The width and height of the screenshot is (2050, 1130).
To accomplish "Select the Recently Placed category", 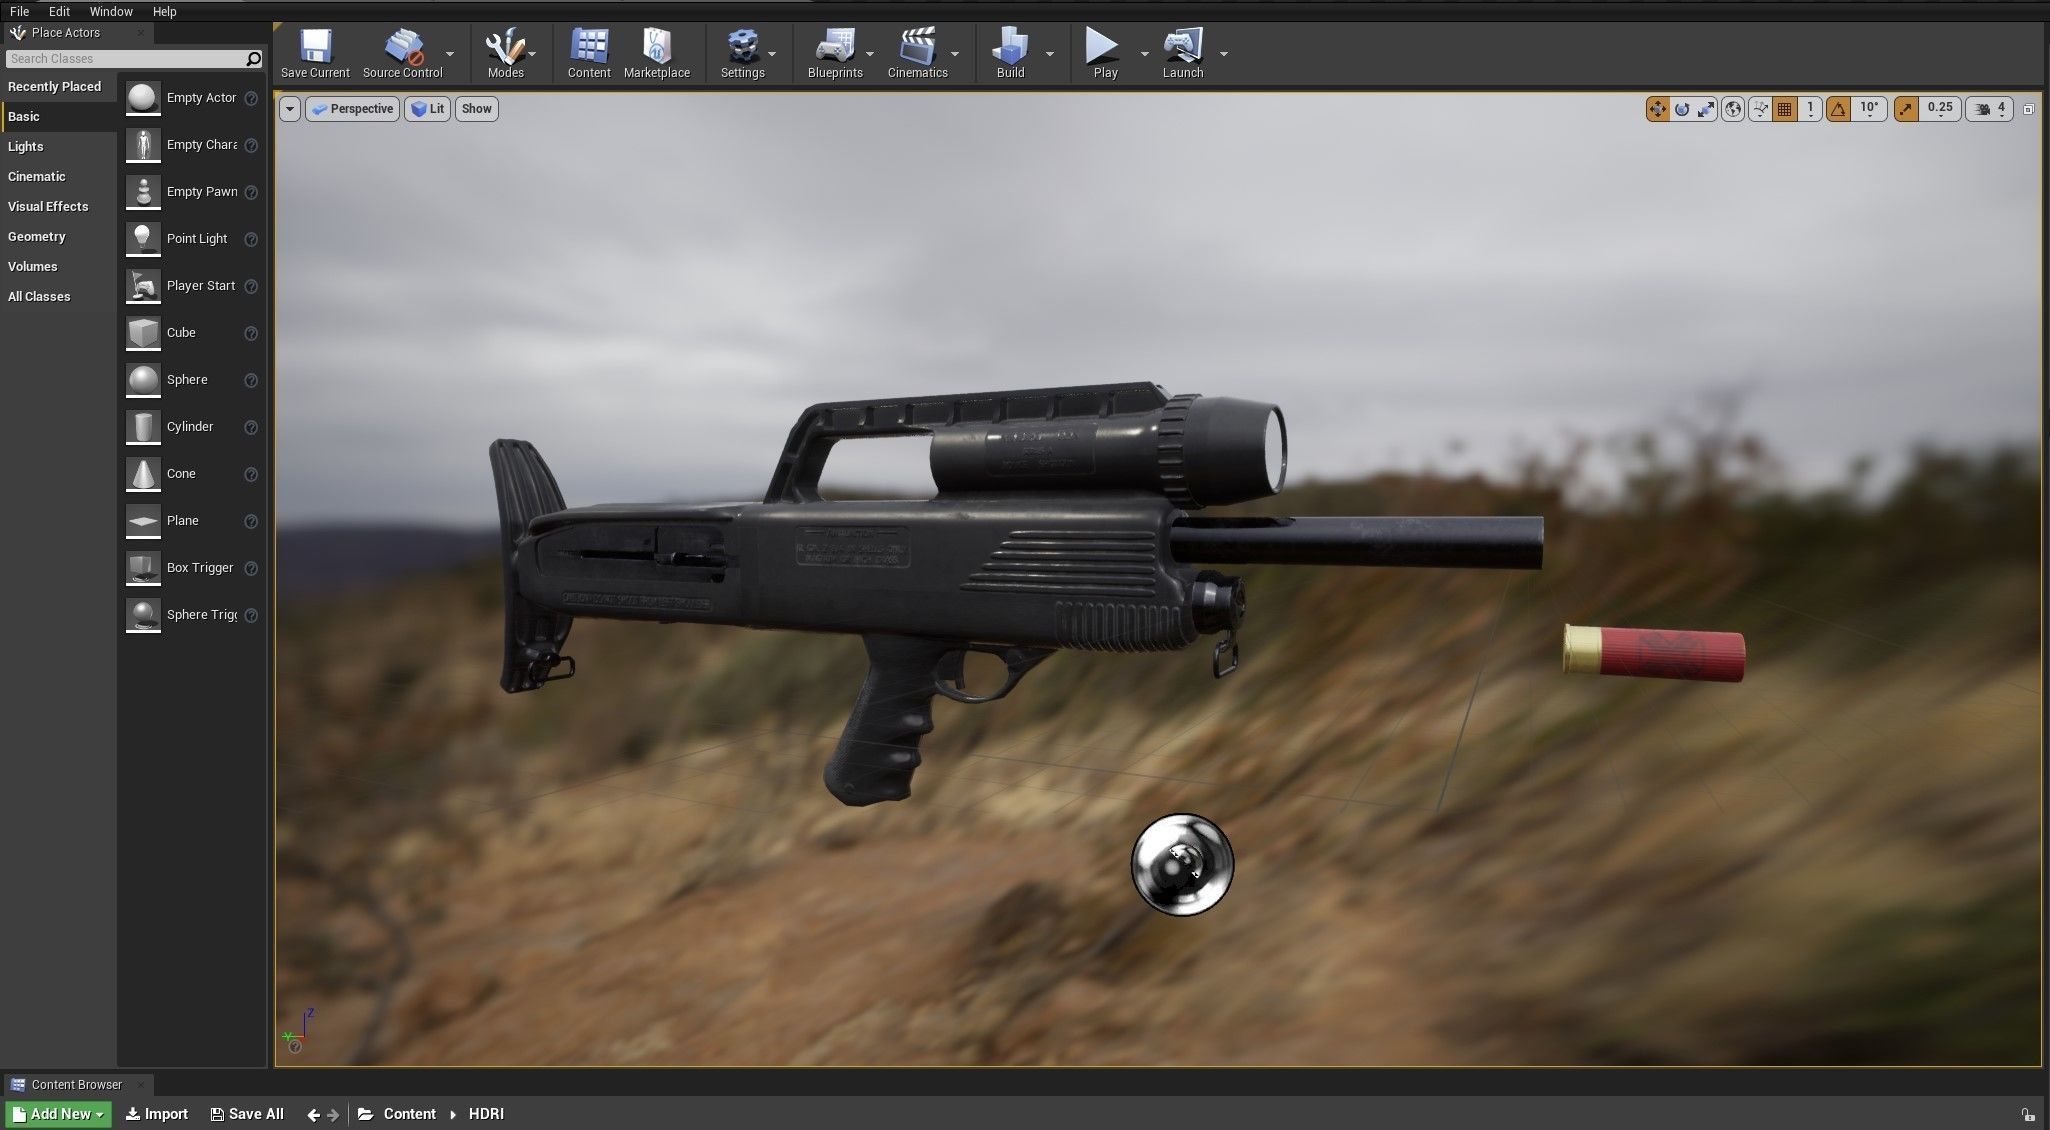I will pos(54,87).
